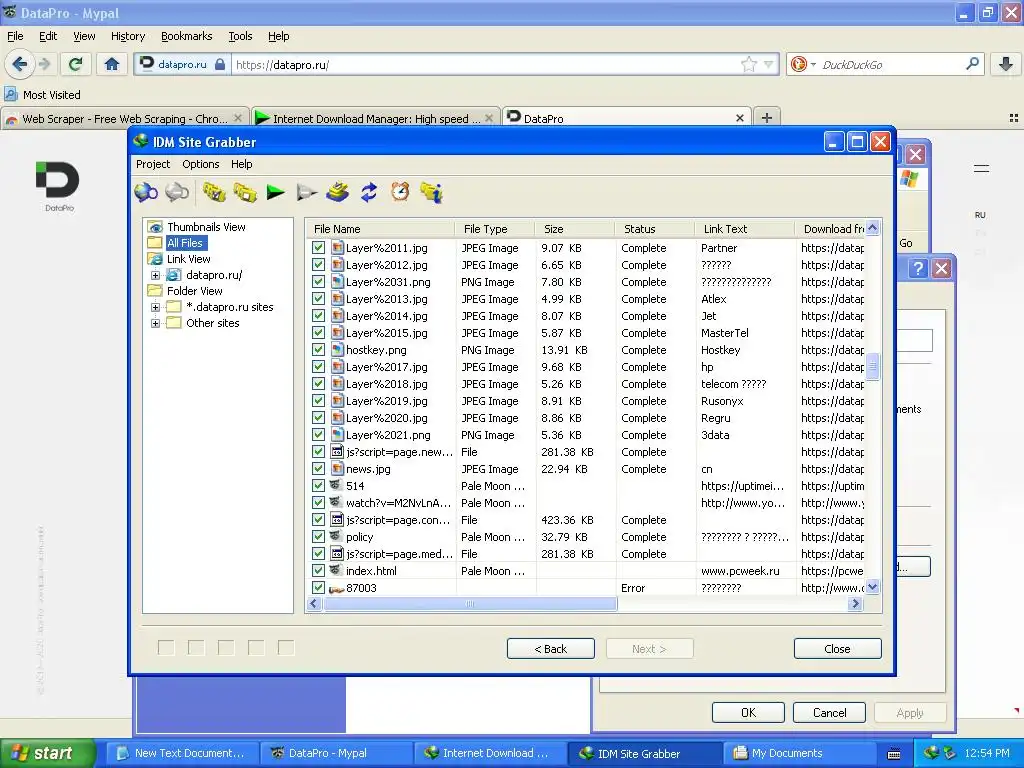Screen dimensions: 1024x768
Task: Uncheck the policy row checkbox
Action: (318, 537)
